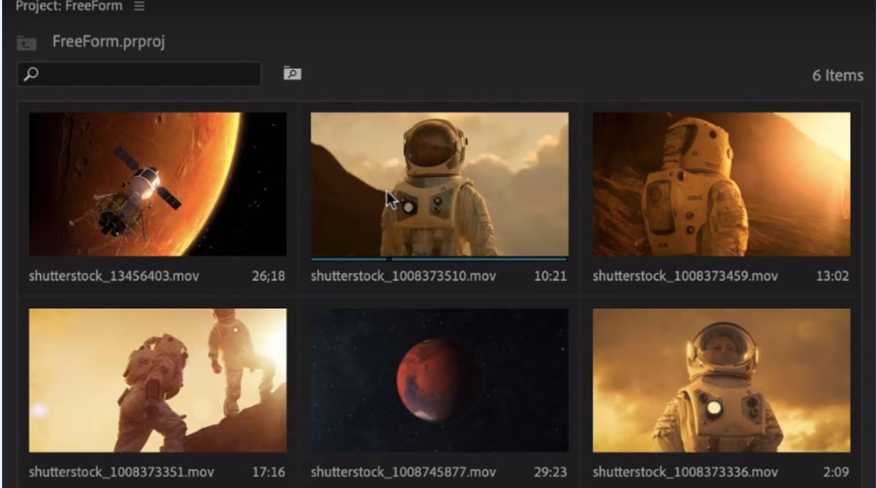Screen dimensions: 876x488
Task: Click inside the project search field
Action: point(140,74)
